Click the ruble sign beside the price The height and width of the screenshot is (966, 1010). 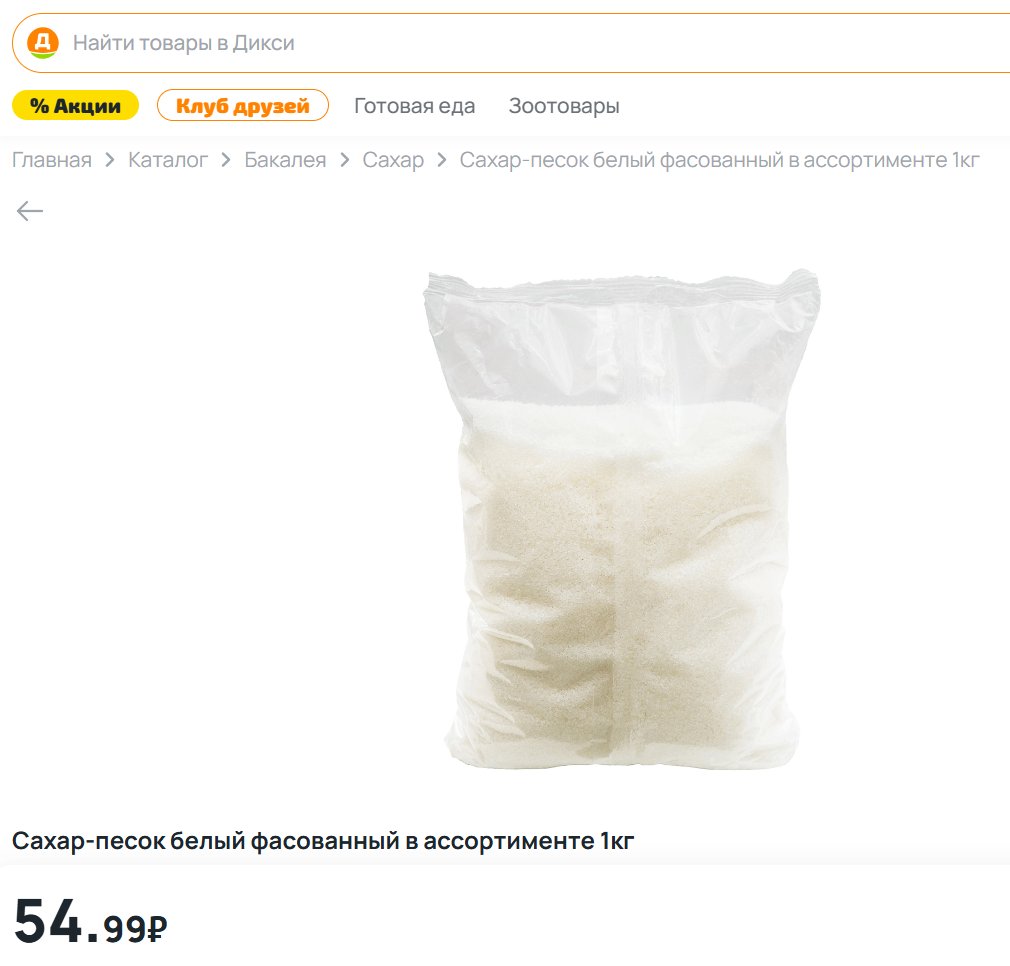157,930
